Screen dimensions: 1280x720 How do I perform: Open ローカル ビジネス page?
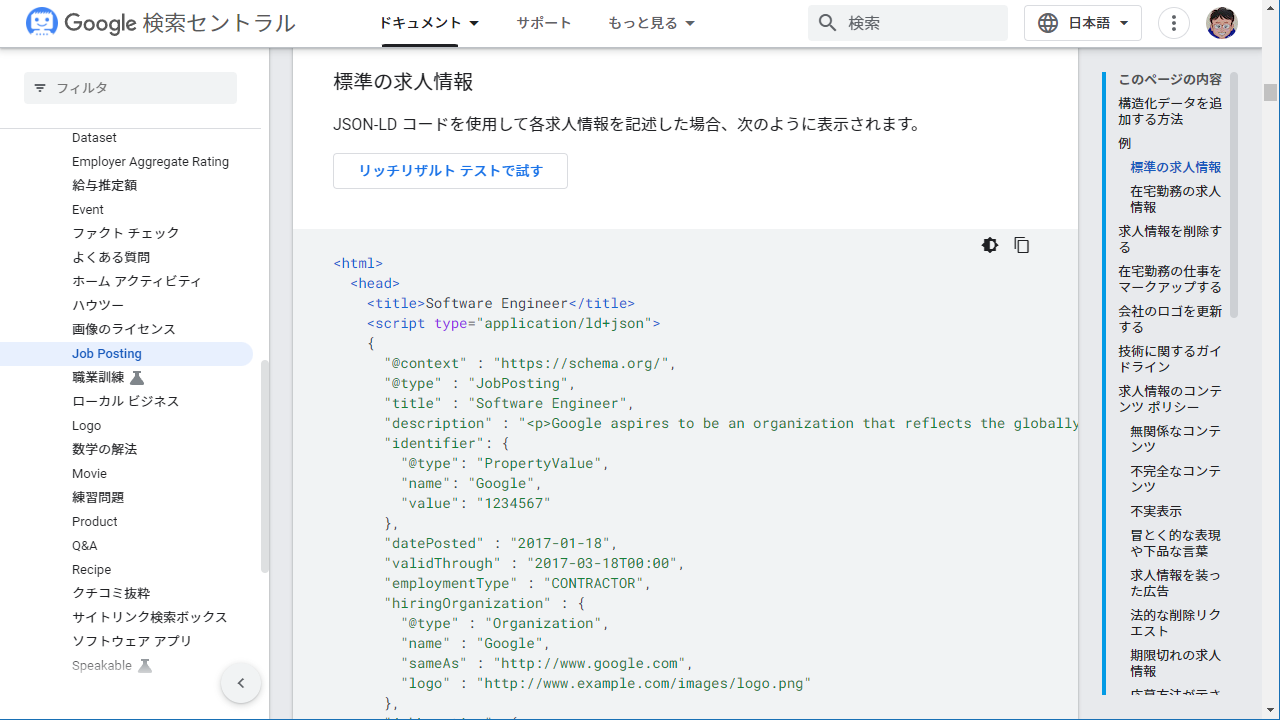(126, 401)
